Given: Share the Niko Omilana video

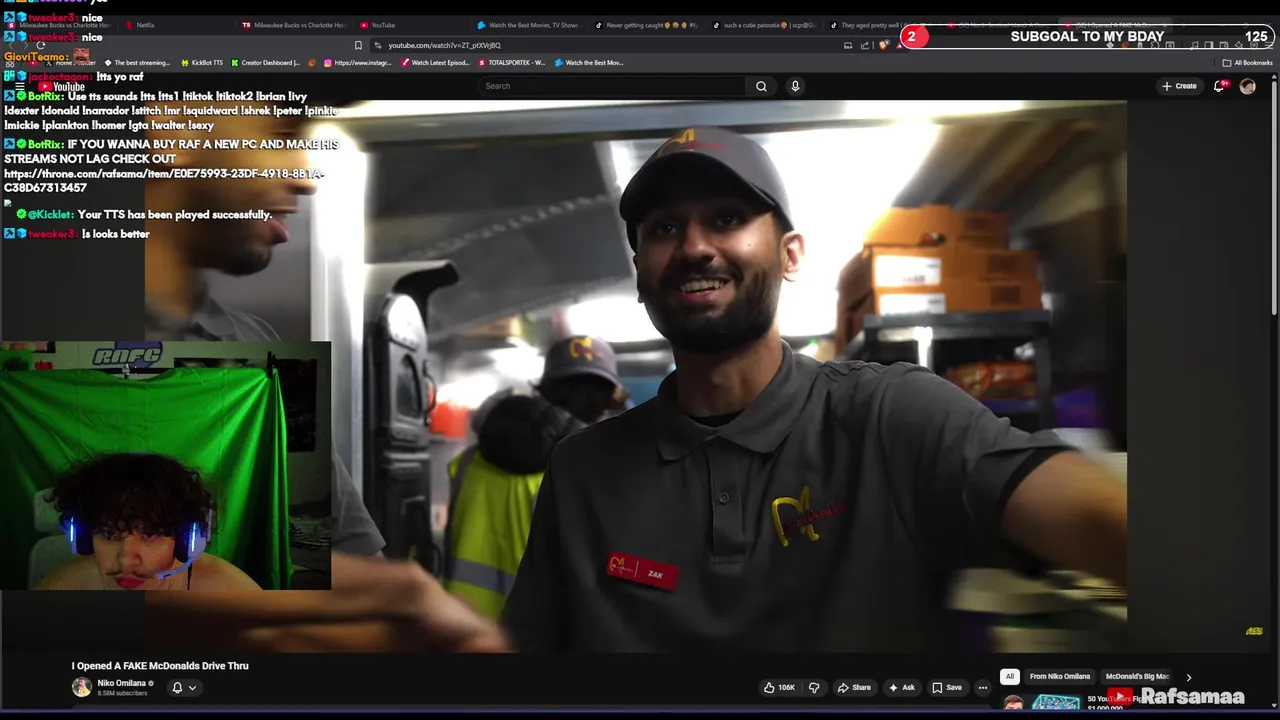Looking at the screenshot, I should coord(854,687).
